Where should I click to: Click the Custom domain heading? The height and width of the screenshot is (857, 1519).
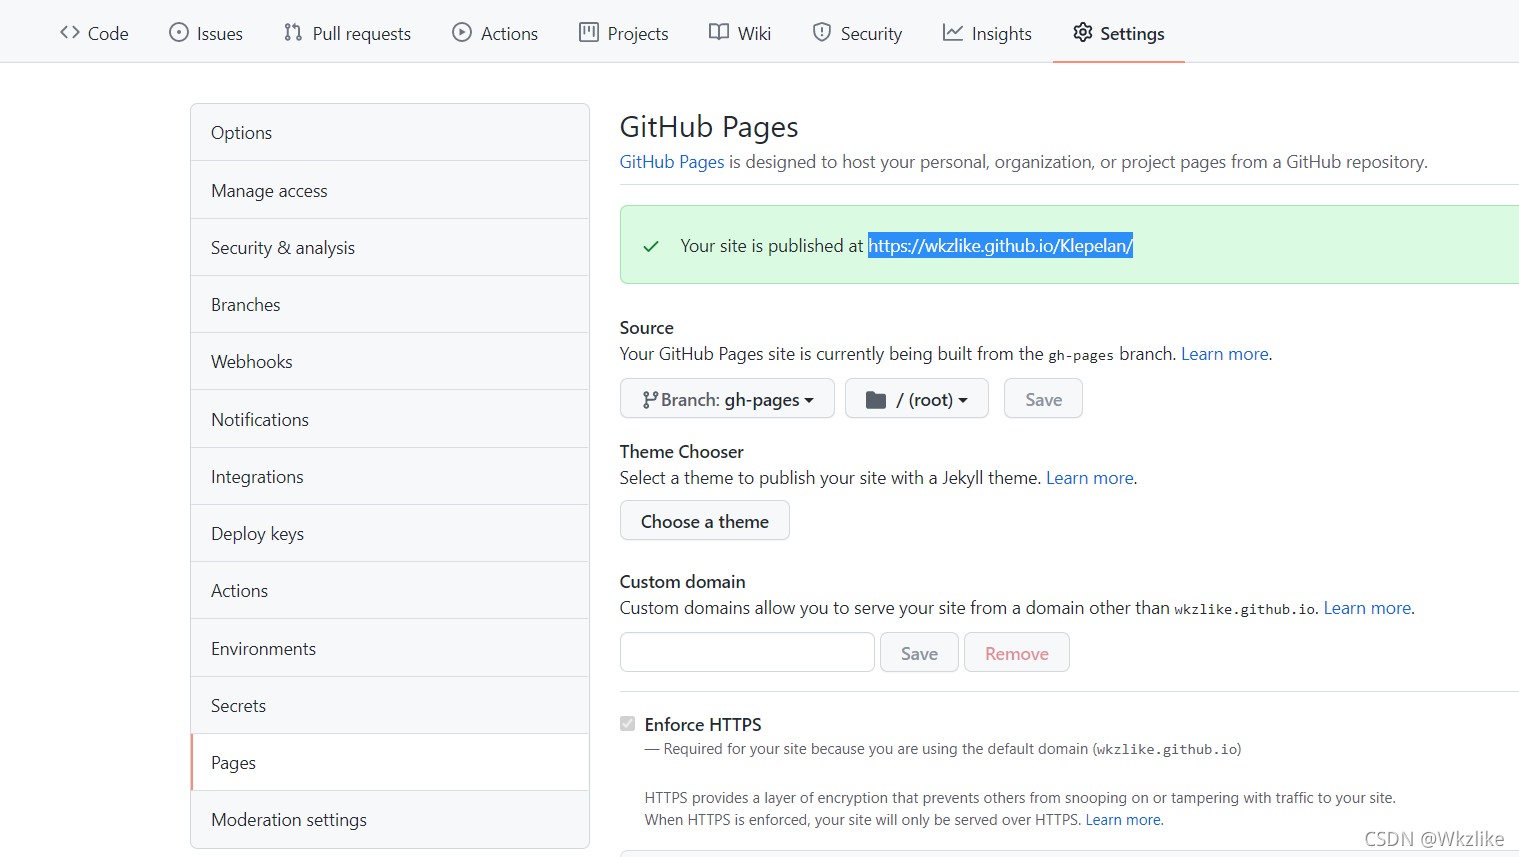pyautogui.click(x=682, y=581)
